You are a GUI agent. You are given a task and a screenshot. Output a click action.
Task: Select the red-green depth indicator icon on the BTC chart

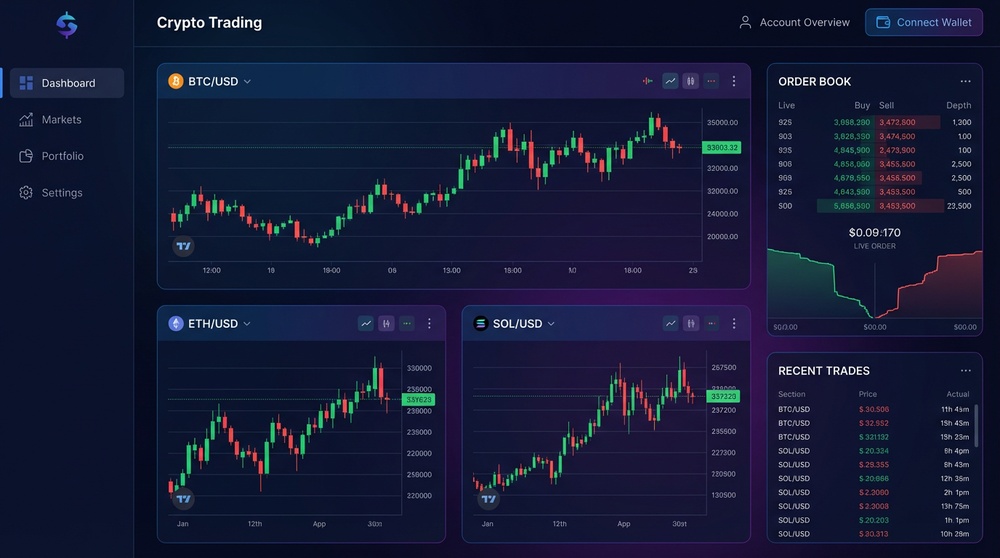coord(647,81)
